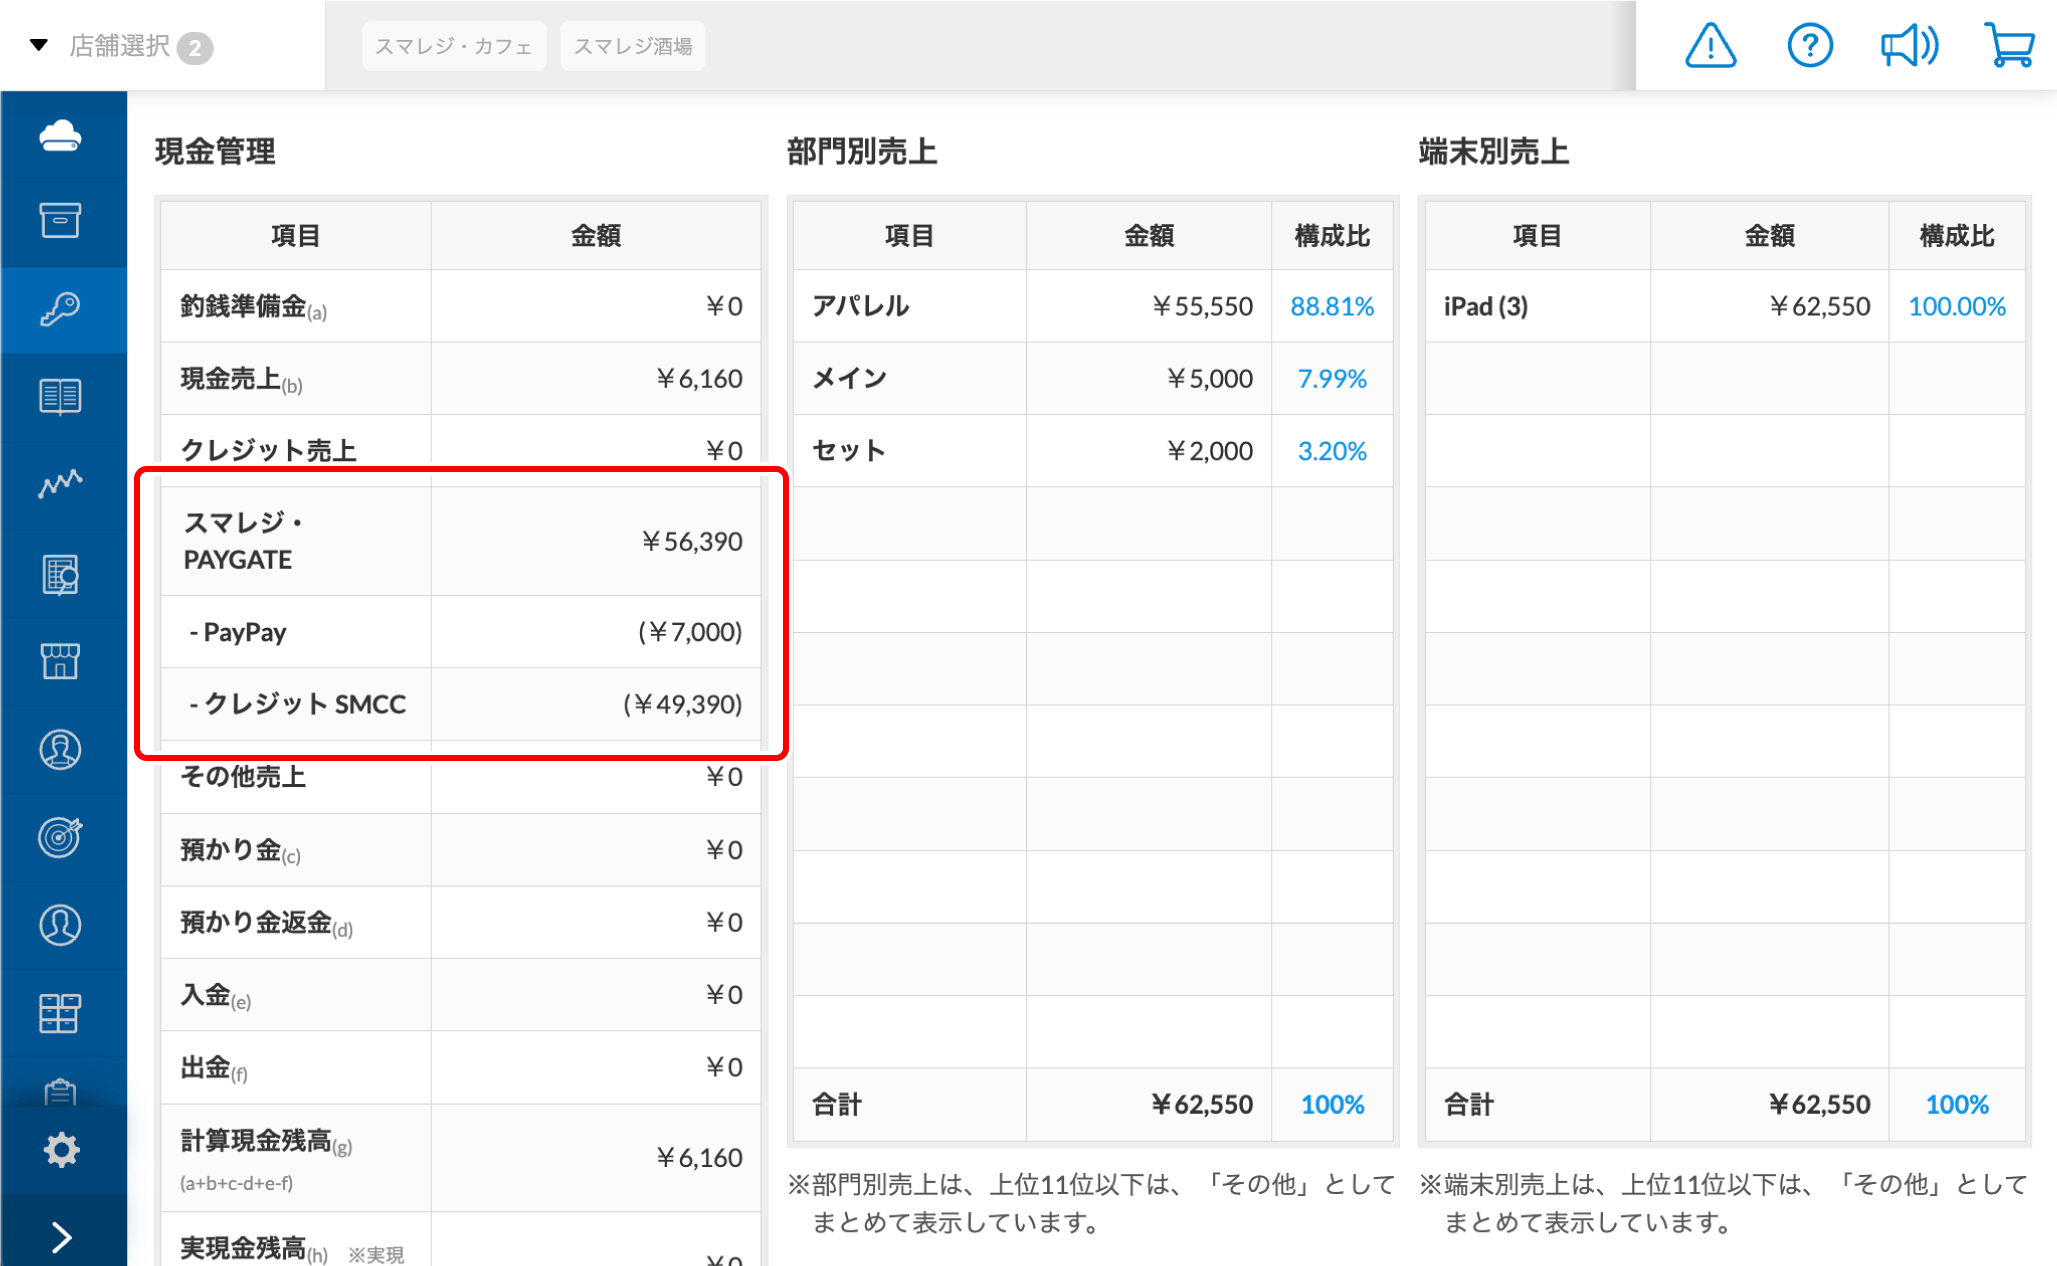Click the archive box sidebar icon
The width and height of the screenshot is (2057, 1266).
(x=60, y=220)
